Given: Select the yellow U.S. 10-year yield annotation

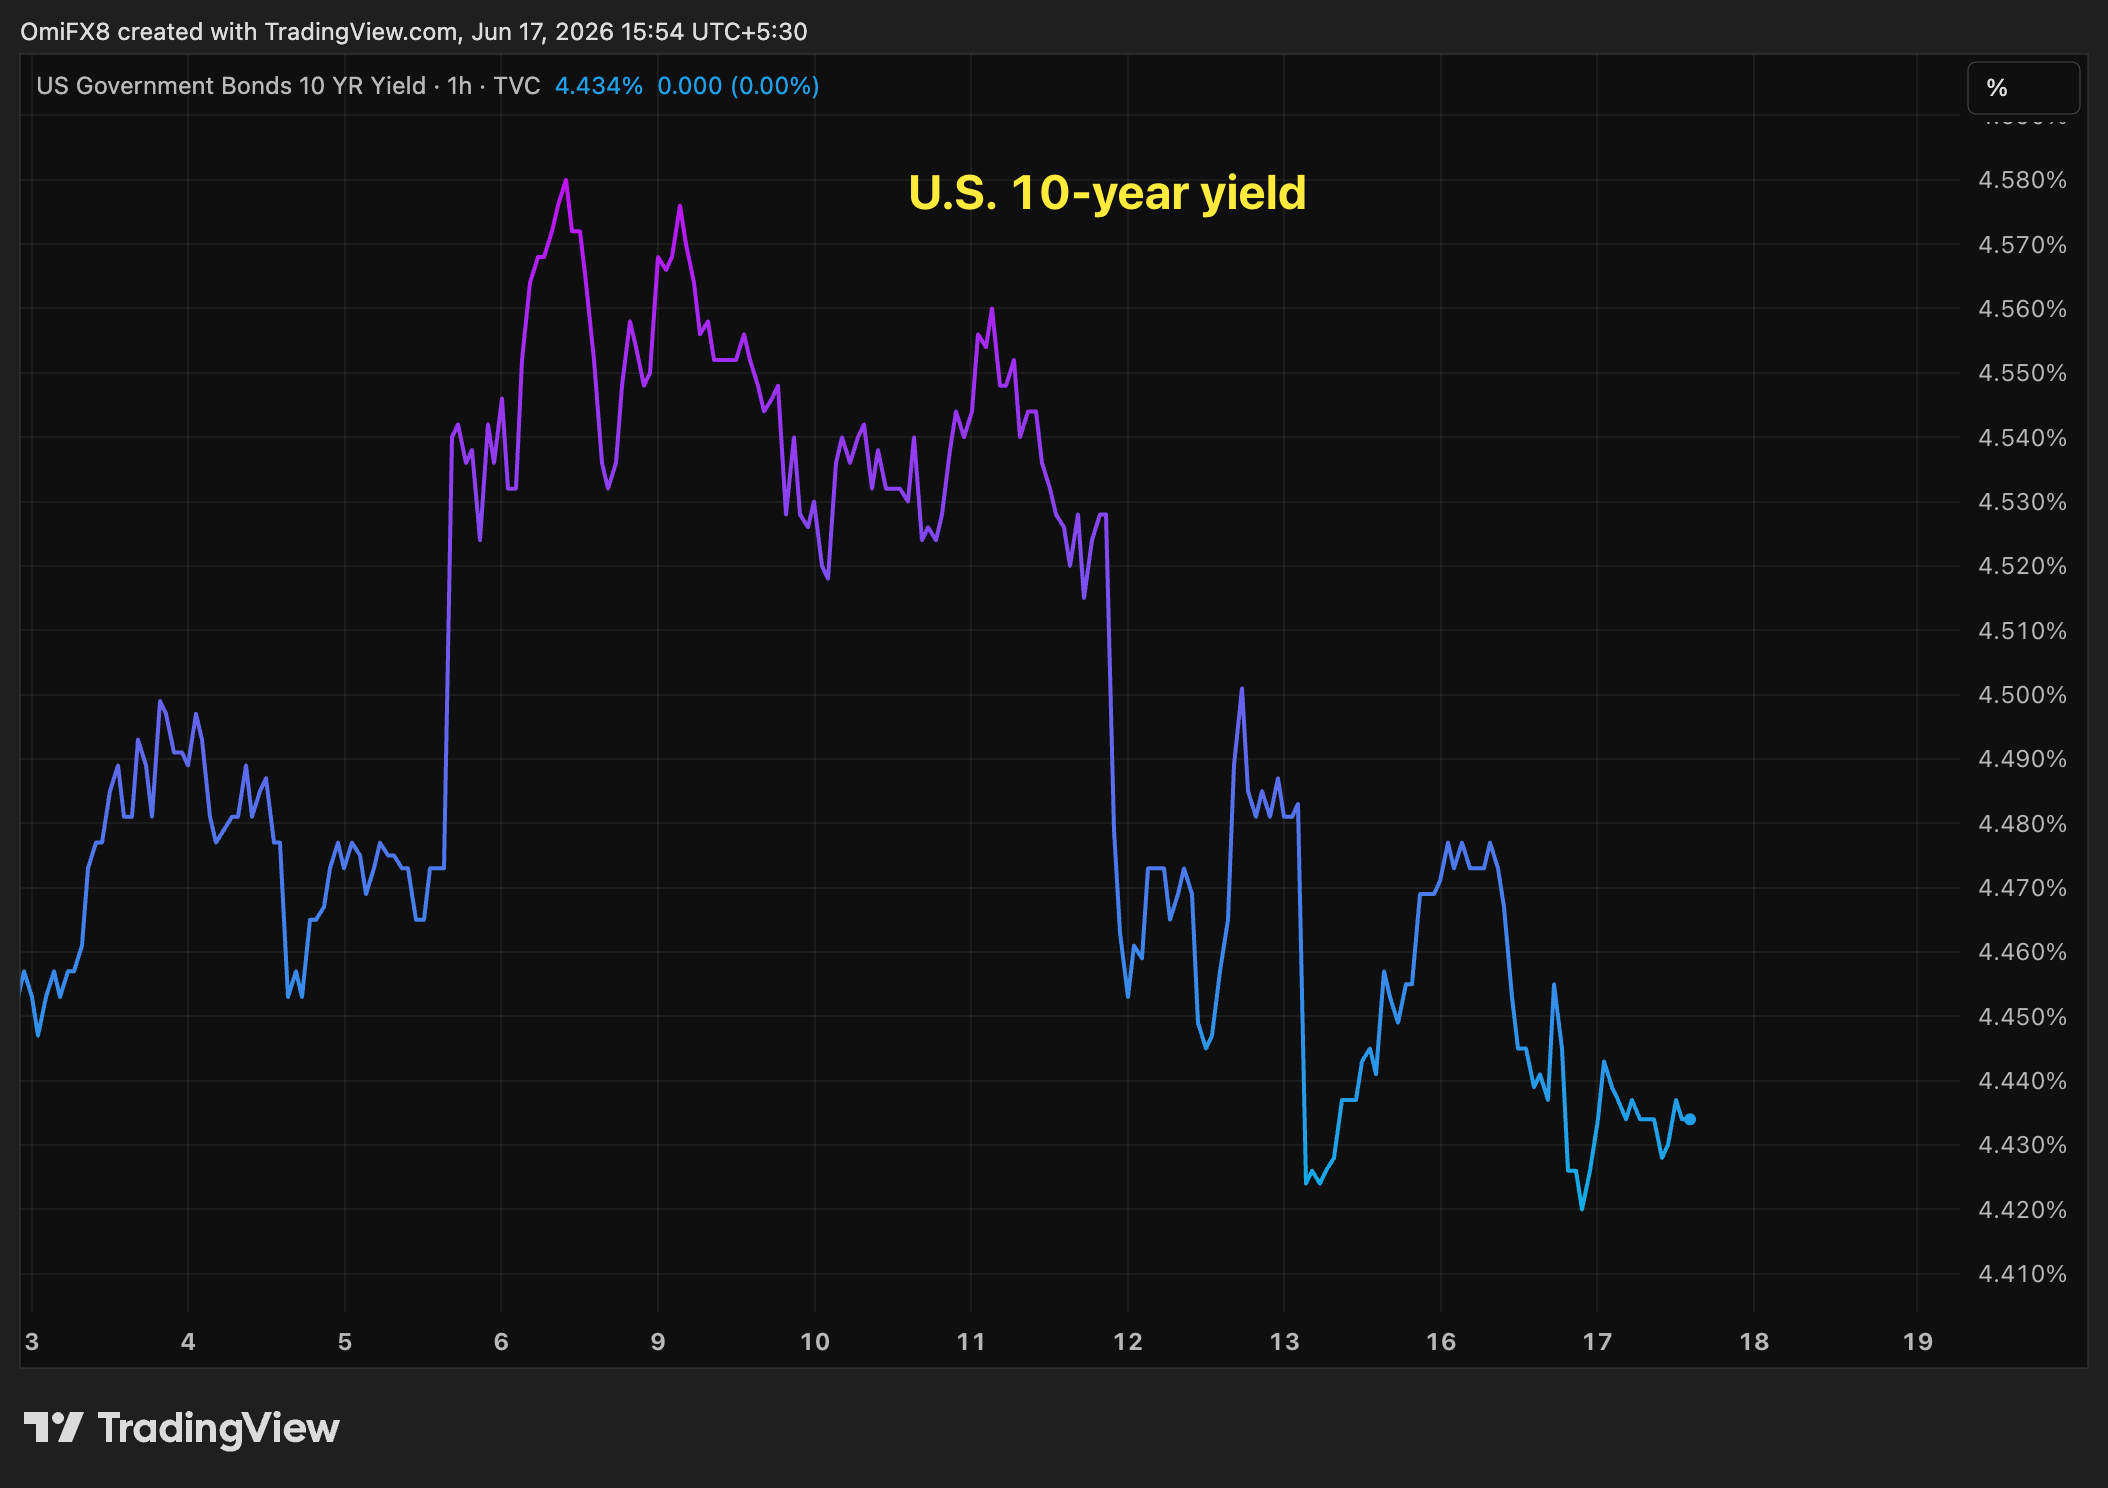Looking at the screenshot, I should [1107, 193].
